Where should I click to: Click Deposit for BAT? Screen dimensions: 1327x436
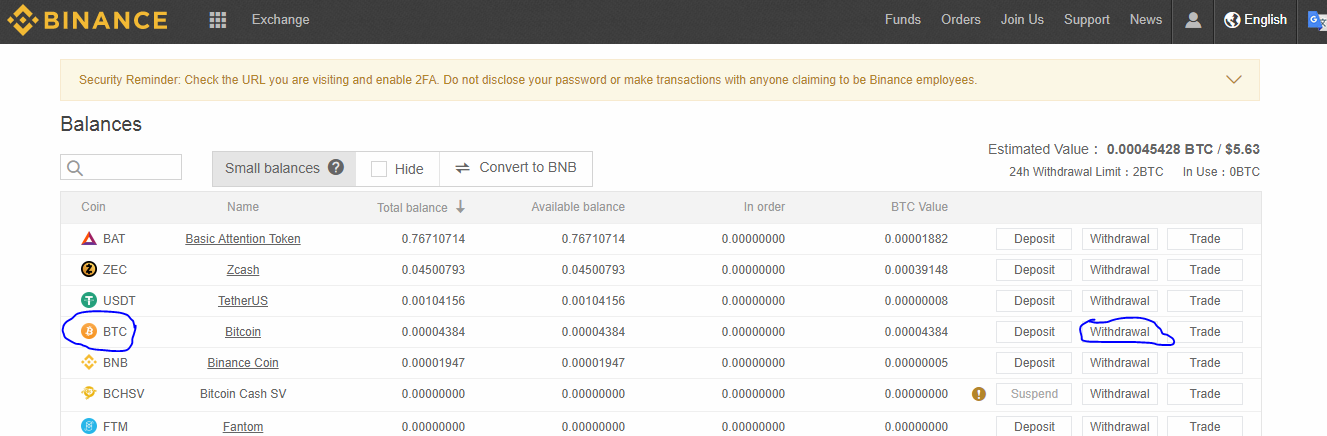click(x=1034, y=239)
